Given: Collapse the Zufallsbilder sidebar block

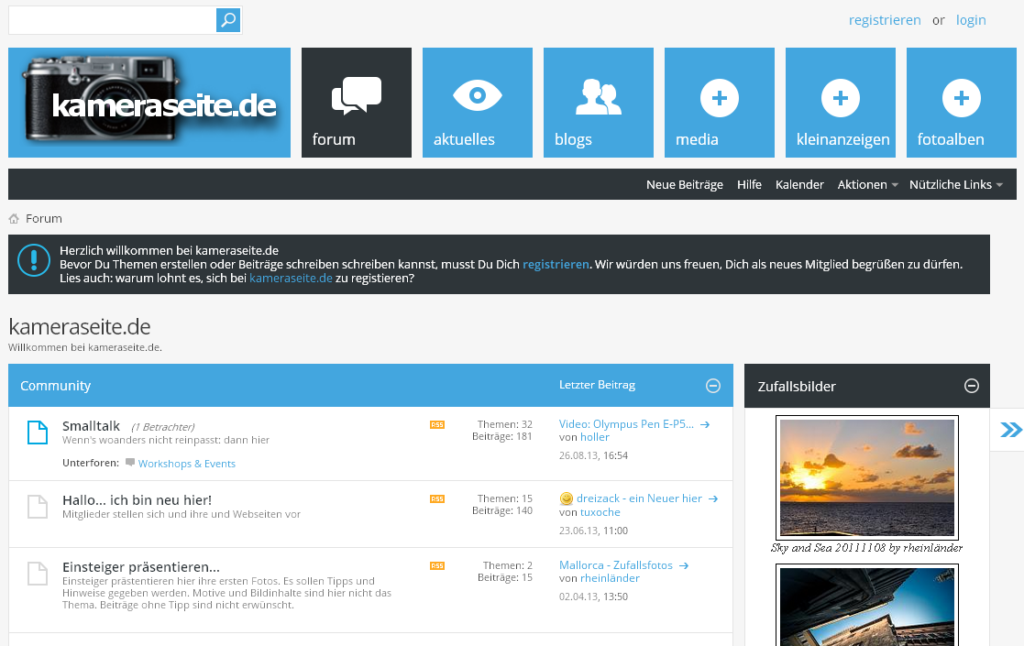Looking at the screenshot, I should tap(971, 385).
